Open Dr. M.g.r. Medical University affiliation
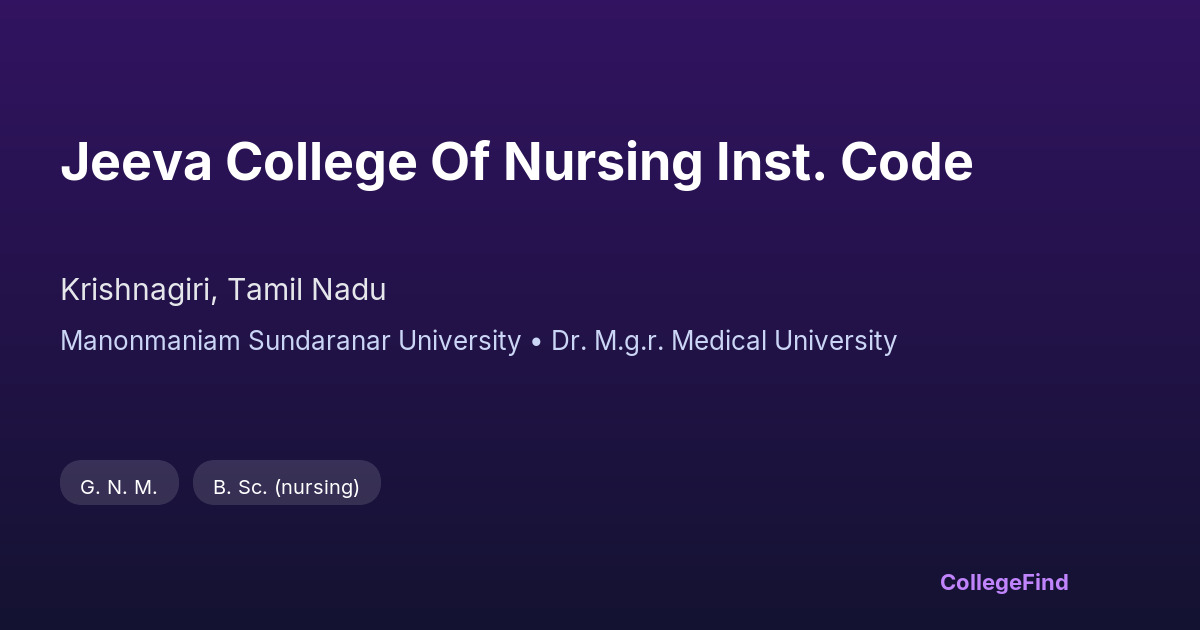 coord(723,341)
